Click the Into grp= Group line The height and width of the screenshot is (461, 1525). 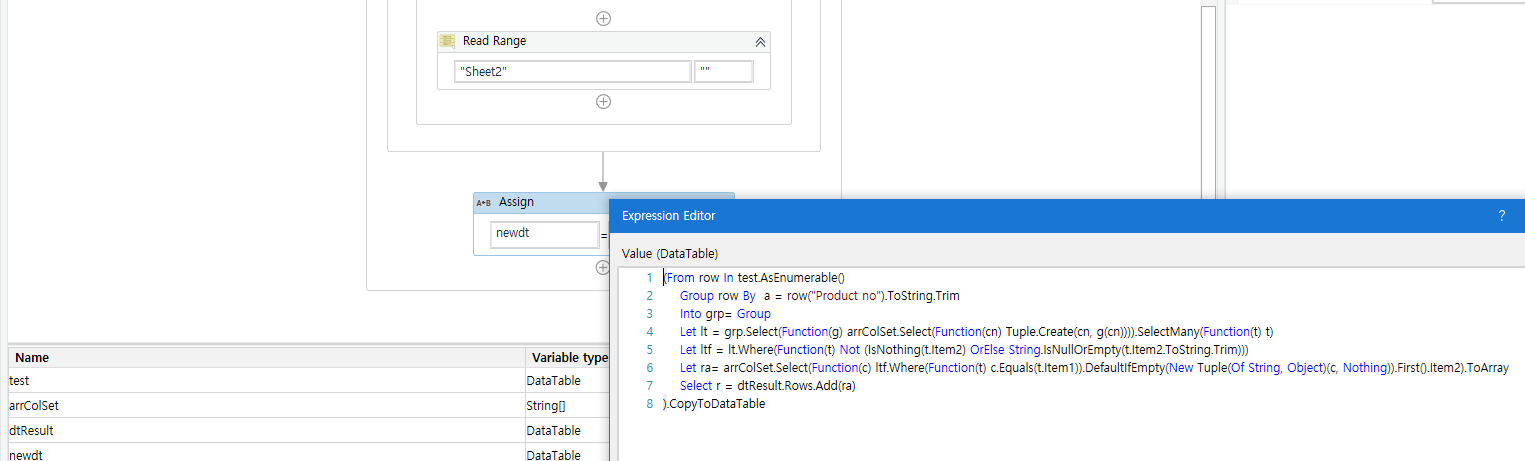(x=725, y=314)
